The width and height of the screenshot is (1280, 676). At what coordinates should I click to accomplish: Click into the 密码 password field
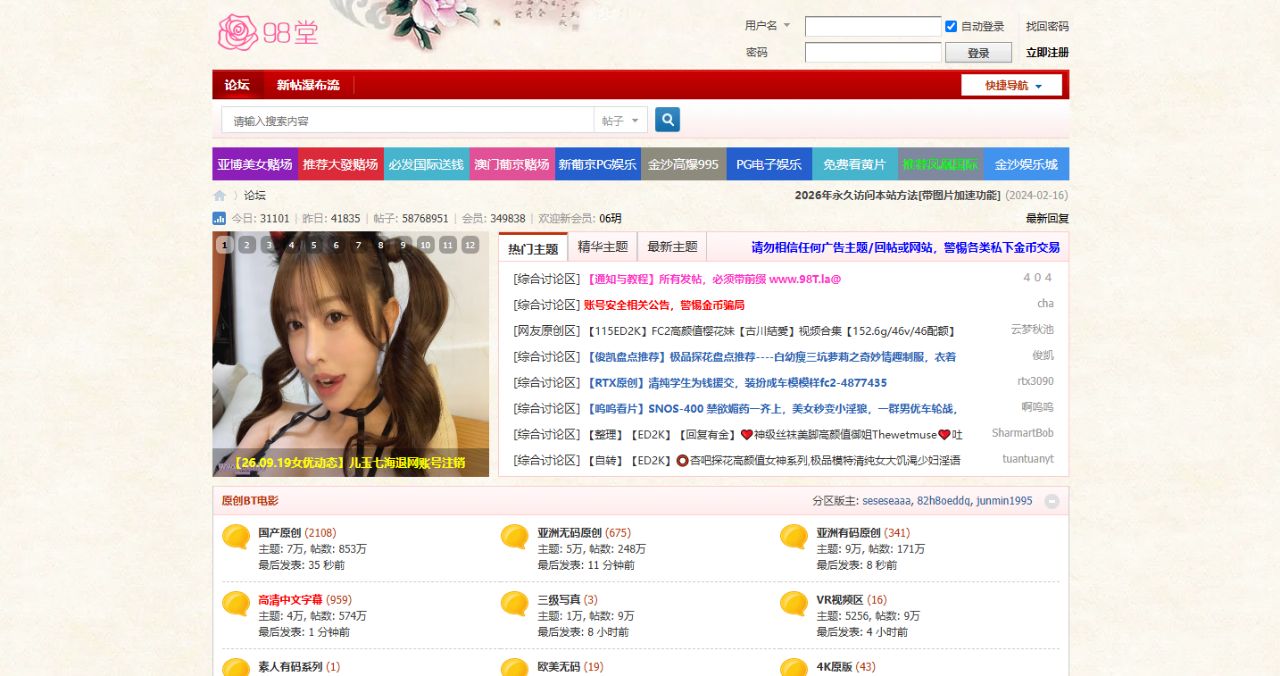pos(873,53)
